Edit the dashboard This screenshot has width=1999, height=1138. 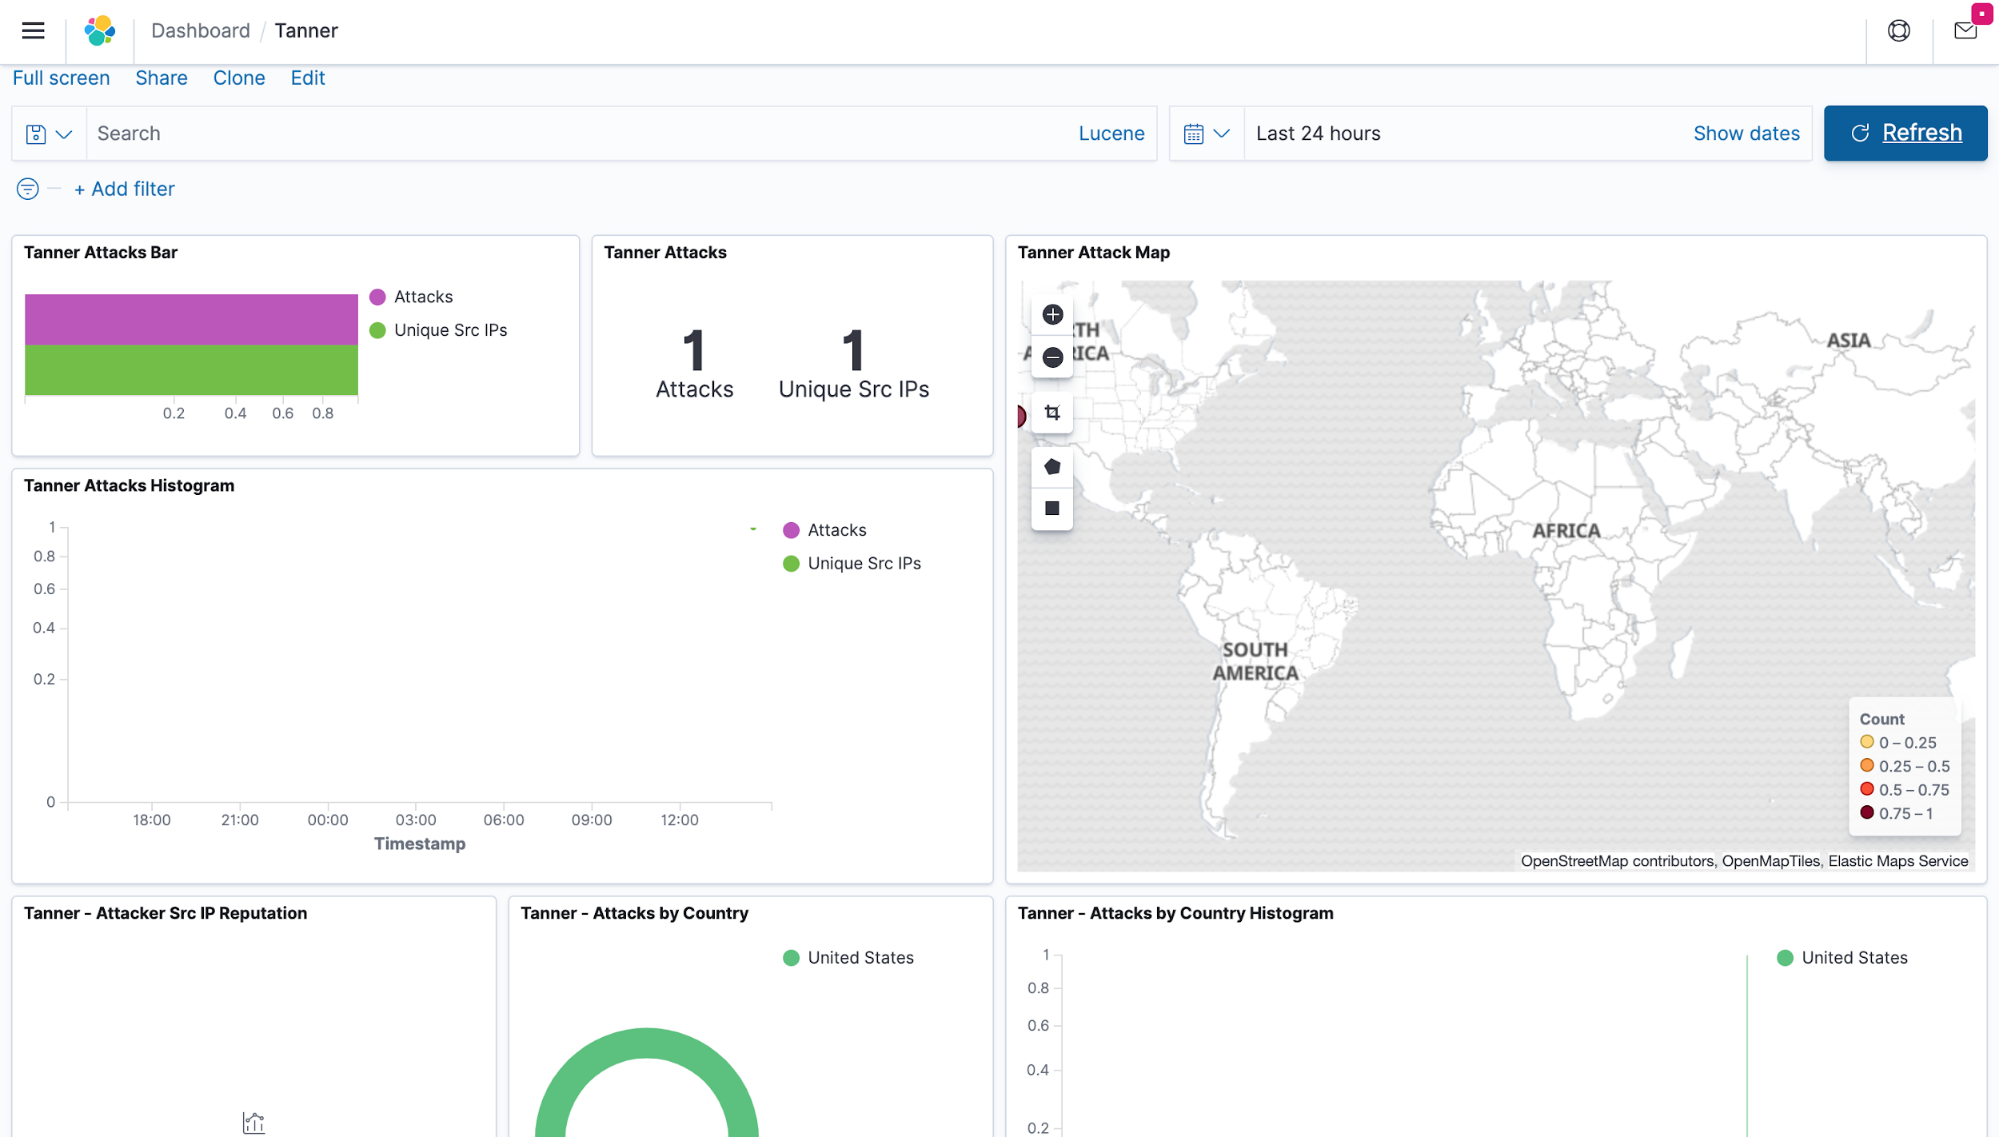(x=308, y=78)
